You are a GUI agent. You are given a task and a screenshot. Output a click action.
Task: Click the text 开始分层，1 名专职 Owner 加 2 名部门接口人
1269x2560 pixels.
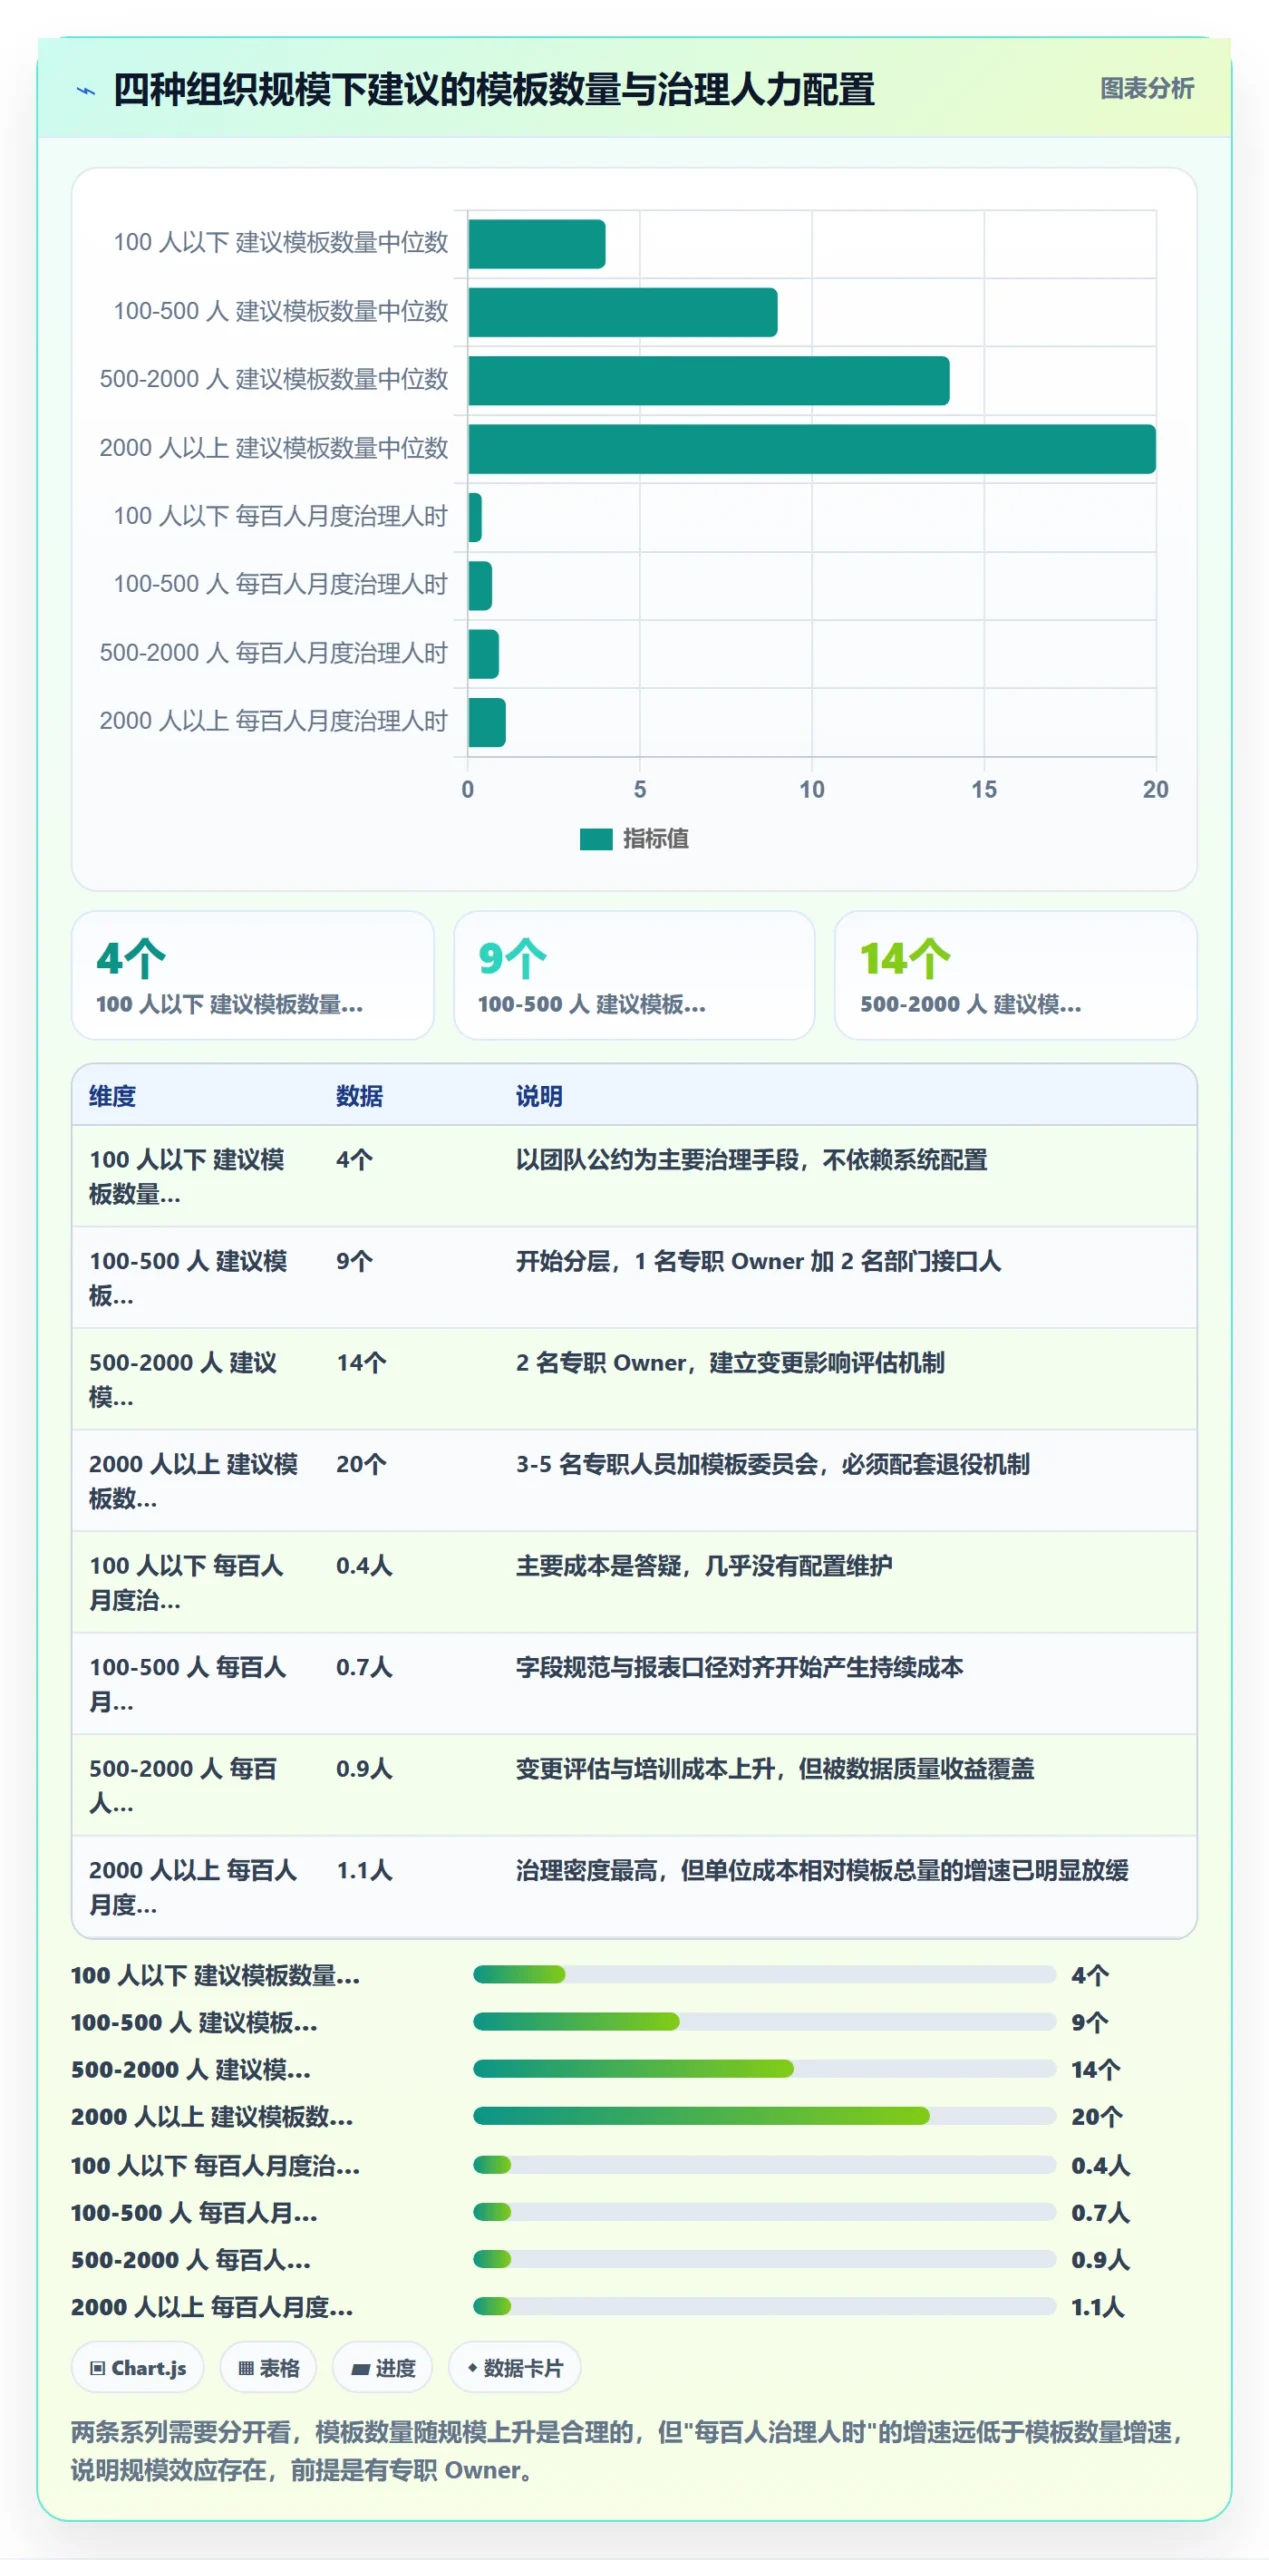(x=758, y=1260)
